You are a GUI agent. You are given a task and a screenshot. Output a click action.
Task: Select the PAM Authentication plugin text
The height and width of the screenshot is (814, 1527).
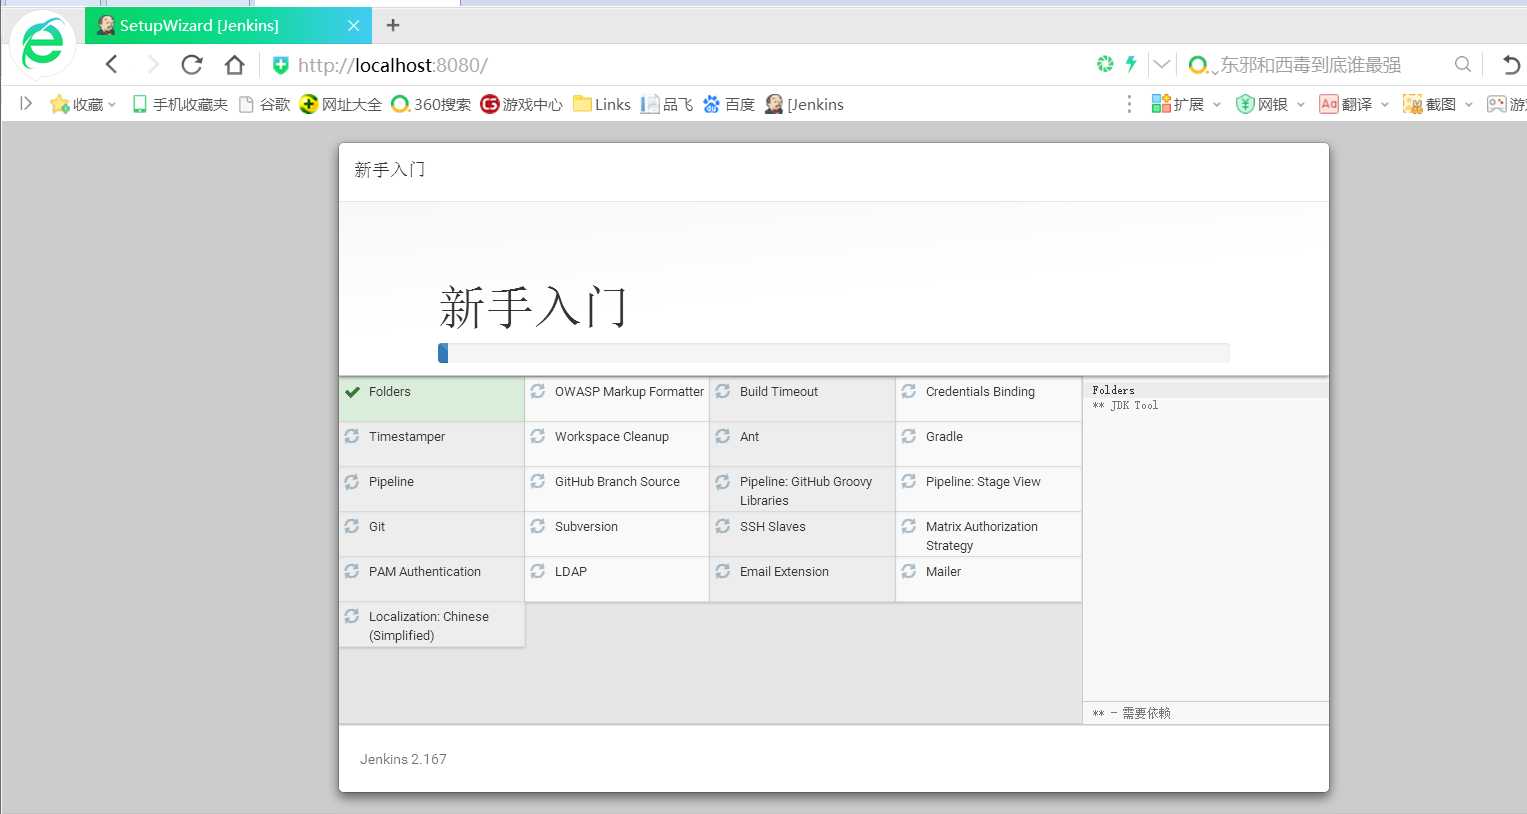[x=425, y=572]
